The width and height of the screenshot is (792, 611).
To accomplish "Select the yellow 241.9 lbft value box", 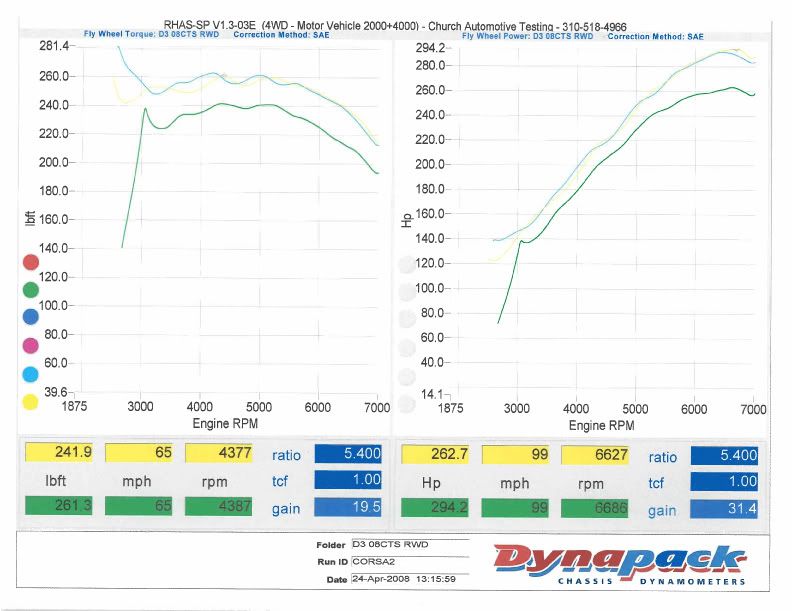I will 59,453.
